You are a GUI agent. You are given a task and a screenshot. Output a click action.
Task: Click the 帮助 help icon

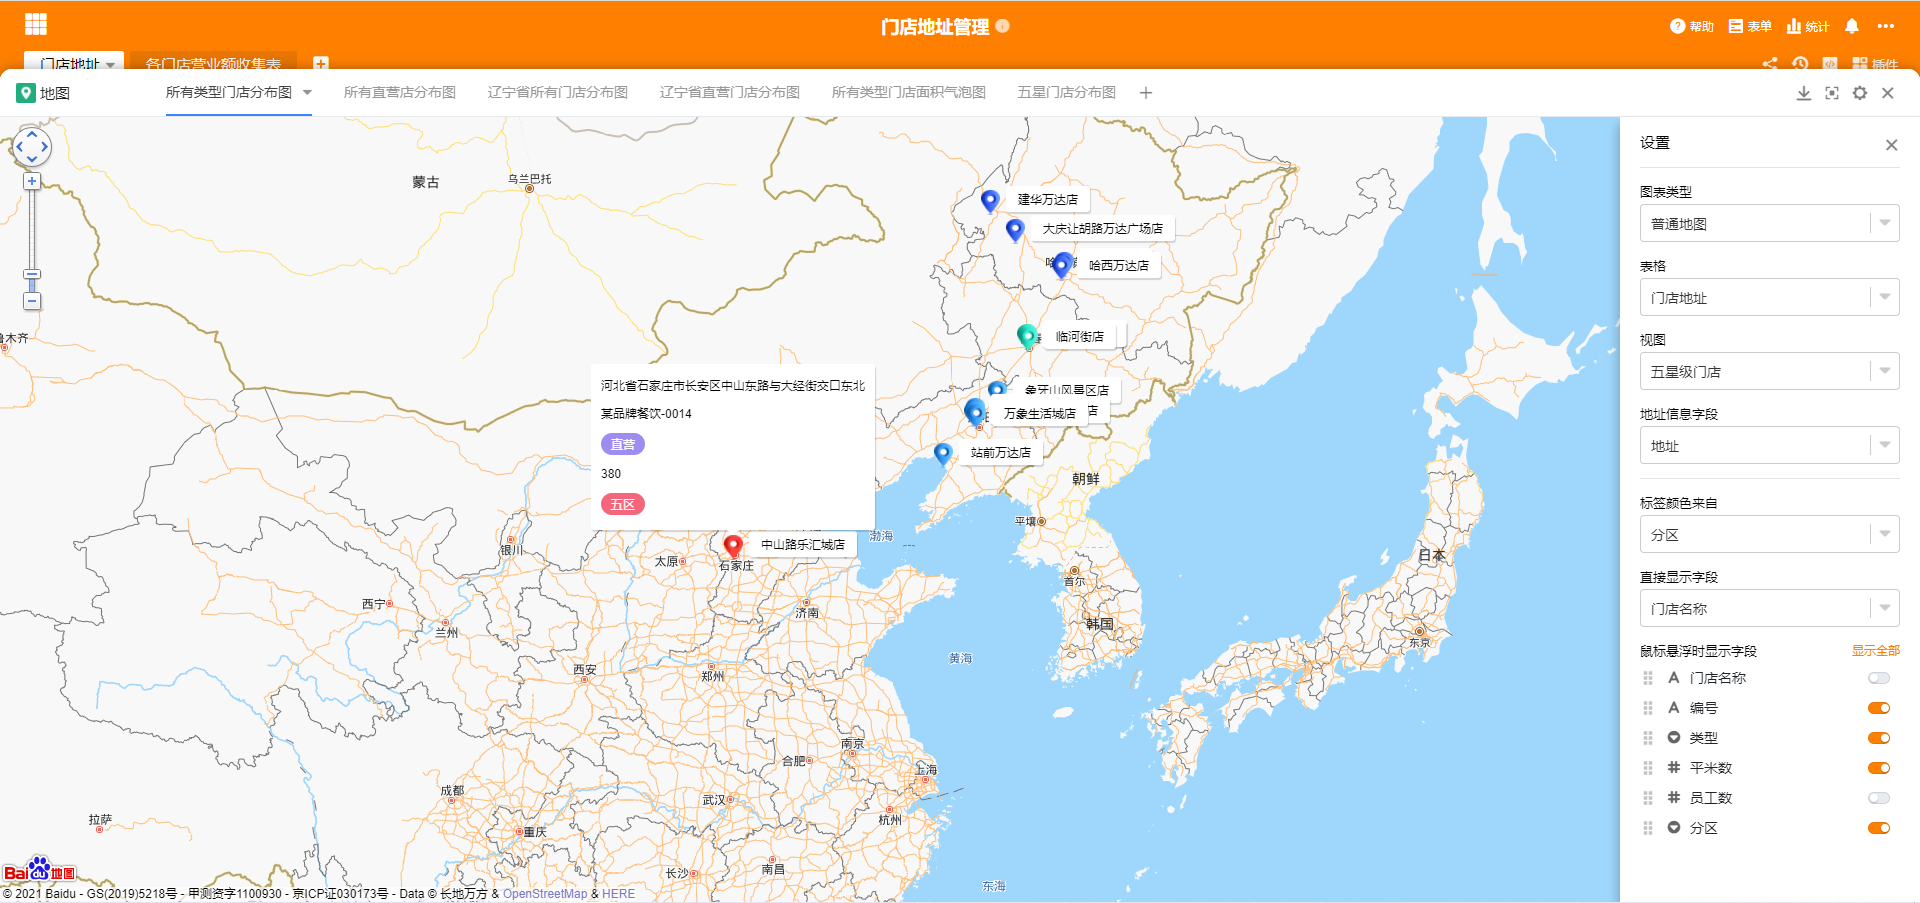click(x=1691, y=27)
